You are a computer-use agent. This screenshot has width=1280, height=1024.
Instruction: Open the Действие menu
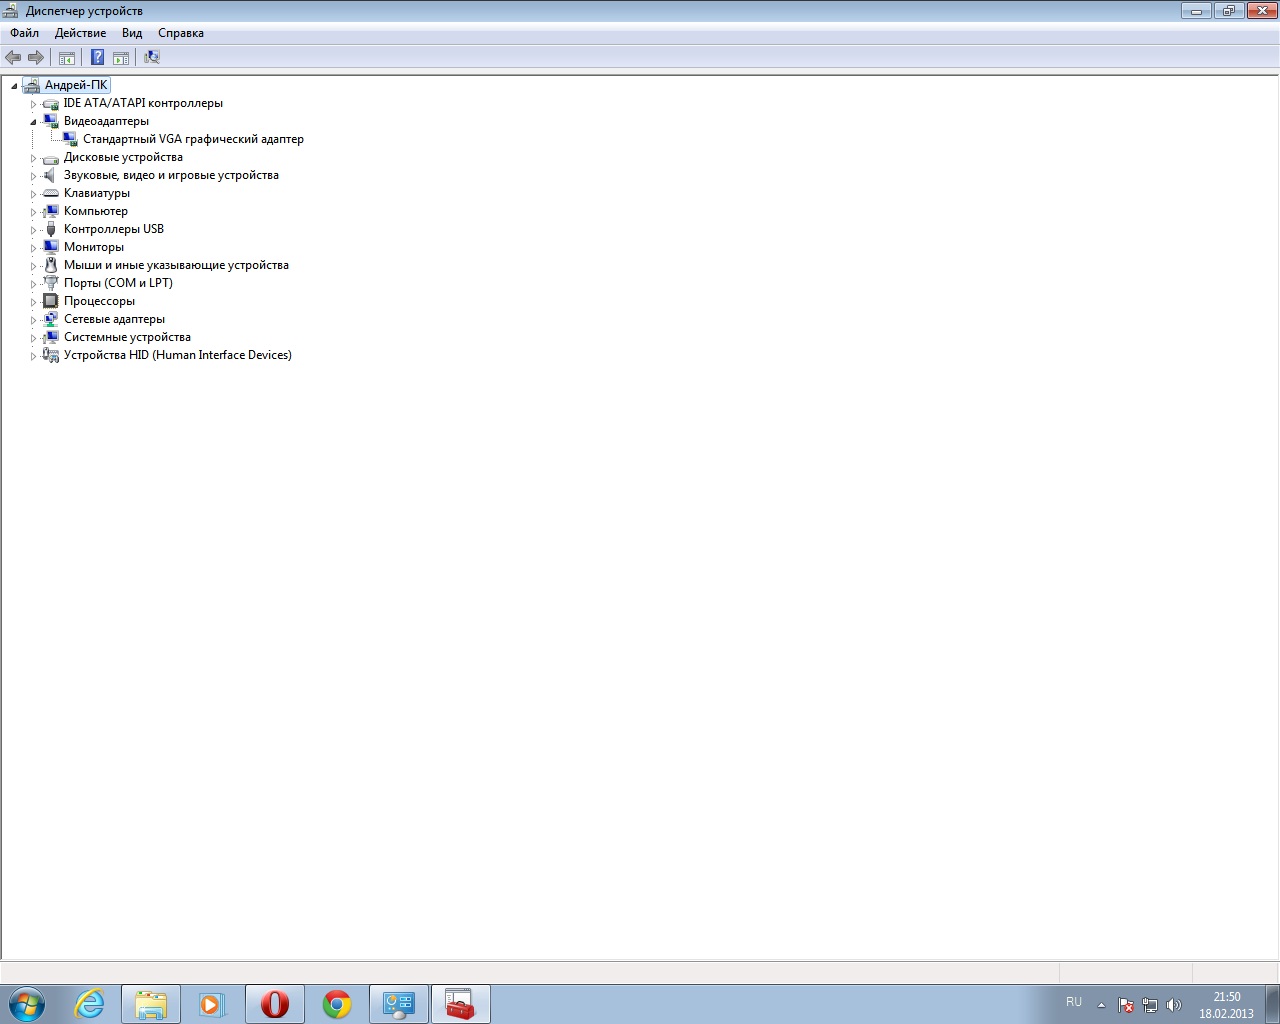80,33
